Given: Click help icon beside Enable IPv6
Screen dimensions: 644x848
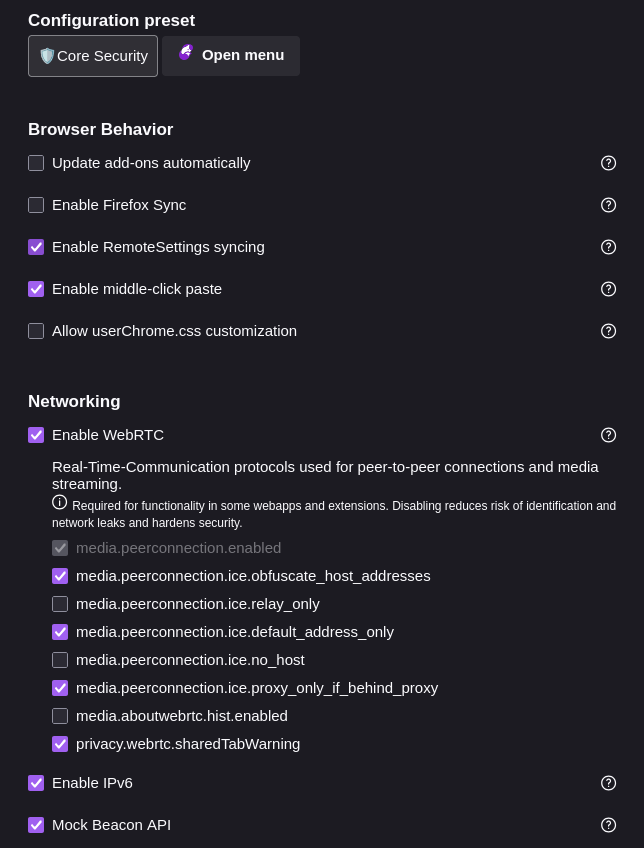Looking at the screenshot, I should (608, 783).
